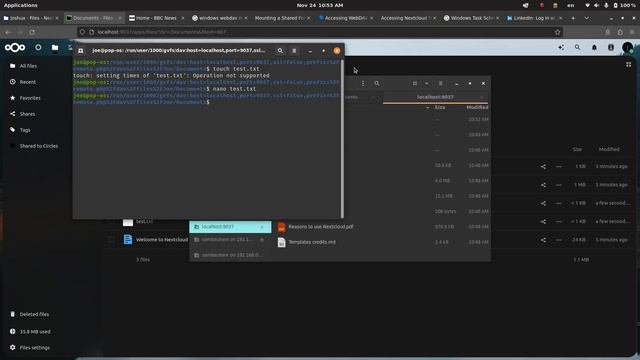Go back in the browser
640x360 pixels.
(8, 32)
